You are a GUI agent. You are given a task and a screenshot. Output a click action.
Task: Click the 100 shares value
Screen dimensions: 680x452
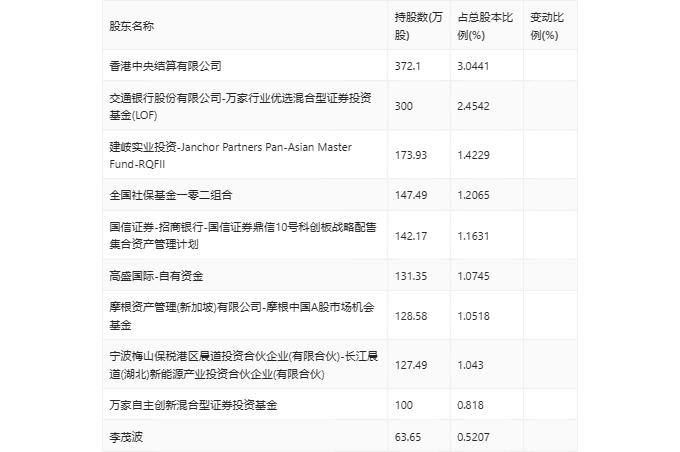pos(404,405)
